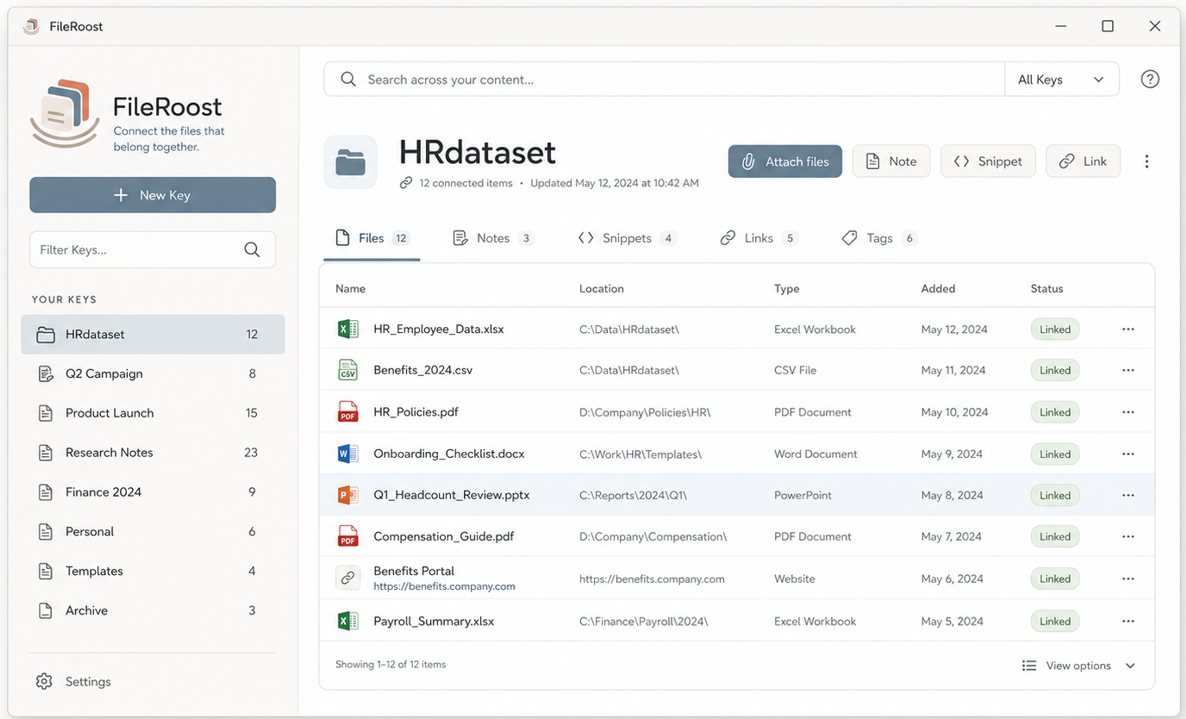Open the HRdataset more options menu
Viewport: 1186px width, 719px height.
click(1147, 161)
